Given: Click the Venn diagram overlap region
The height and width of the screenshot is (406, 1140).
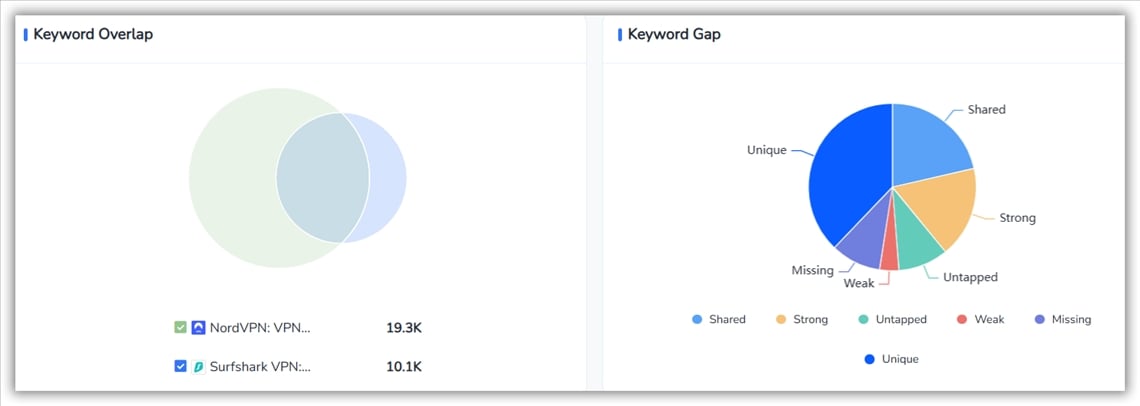Looking at the screenshot, I should 322,177.
